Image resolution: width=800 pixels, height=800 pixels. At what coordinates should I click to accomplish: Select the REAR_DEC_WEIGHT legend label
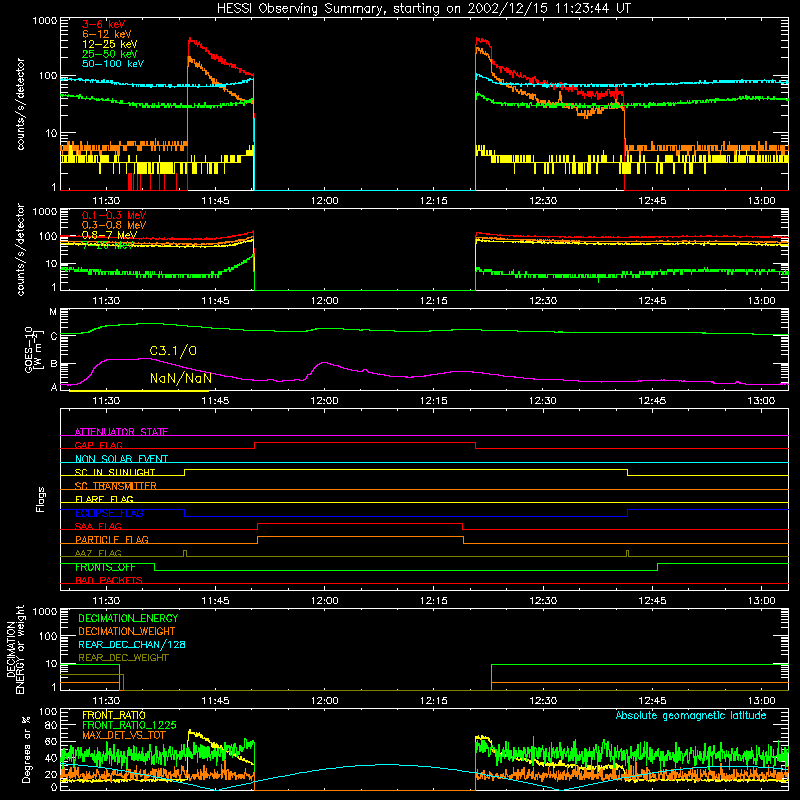[x=123, y=658]
